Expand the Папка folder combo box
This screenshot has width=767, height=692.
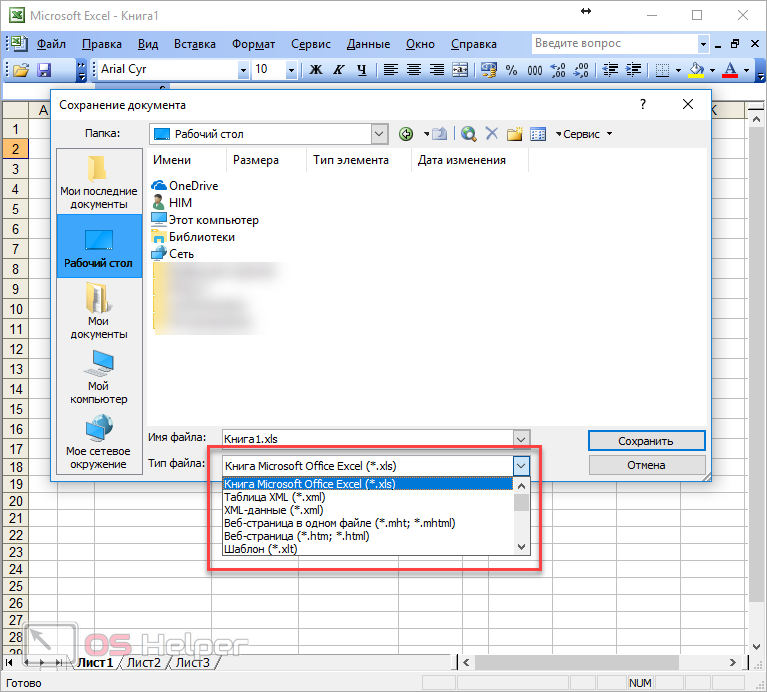(x=379, y=134)
